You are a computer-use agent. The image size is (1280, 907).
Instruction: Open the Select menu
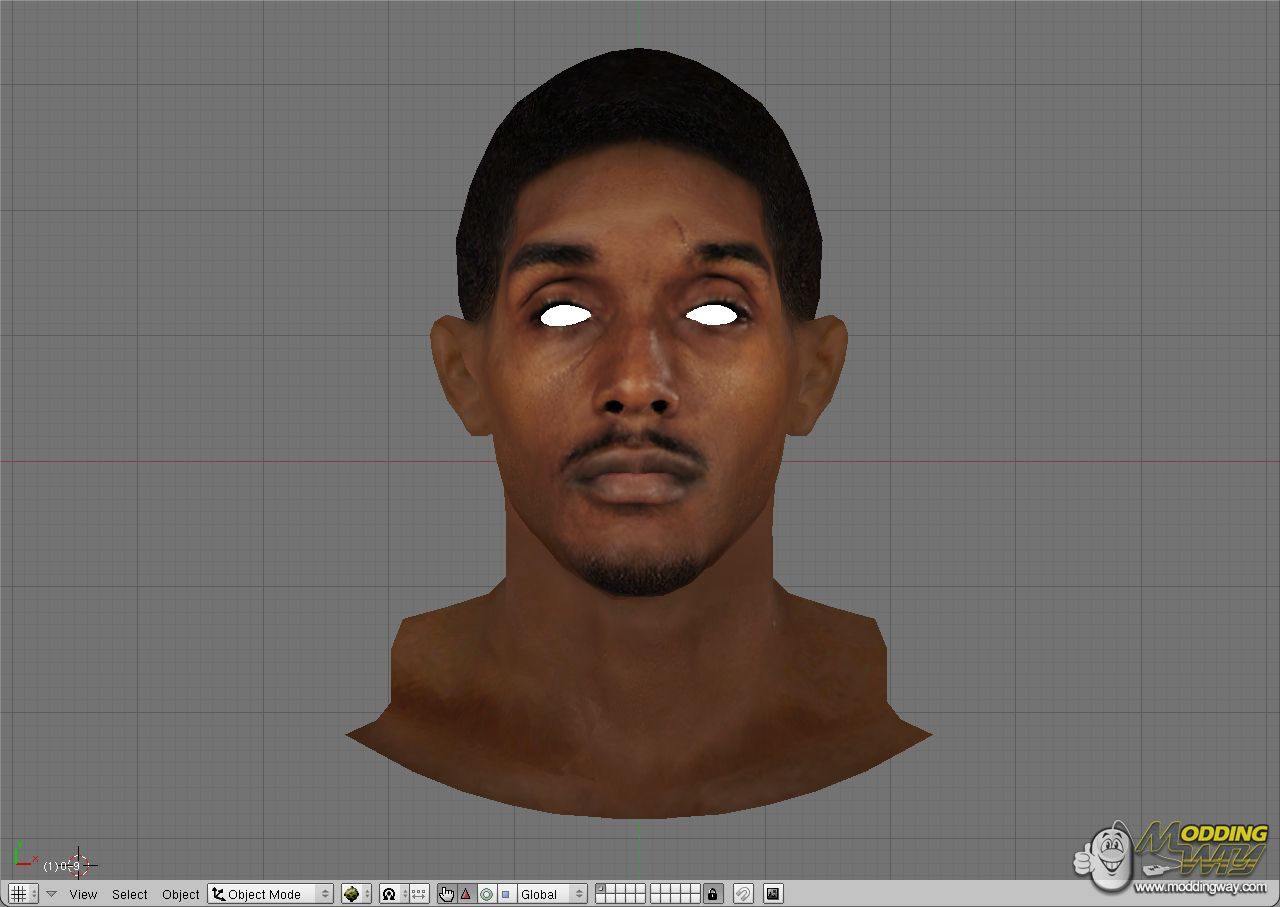tap(129, 894)
